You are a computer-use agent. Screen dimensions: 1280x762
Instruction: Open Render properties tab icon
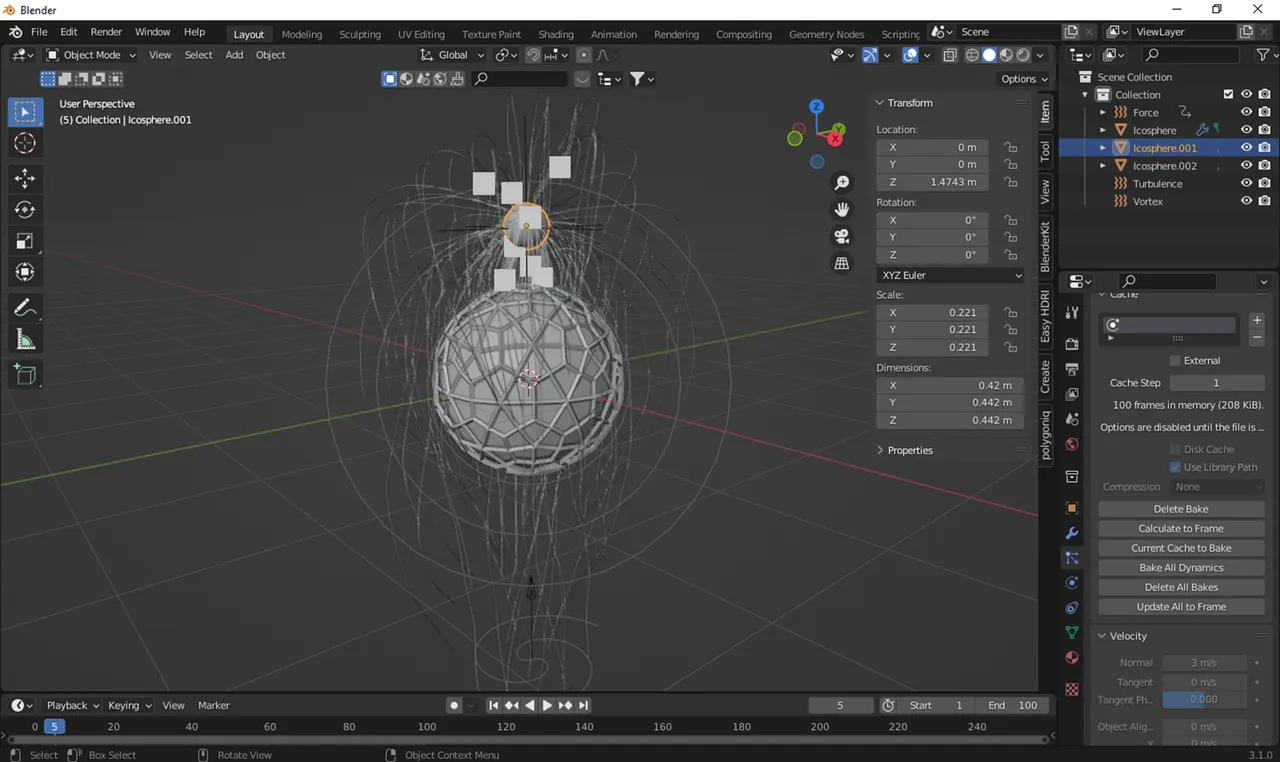click(1072, 344)
